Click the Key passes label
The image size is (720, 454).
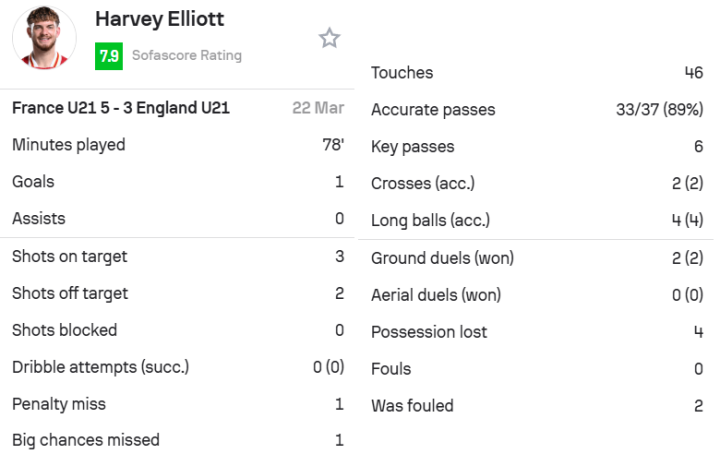click(412, 147)
